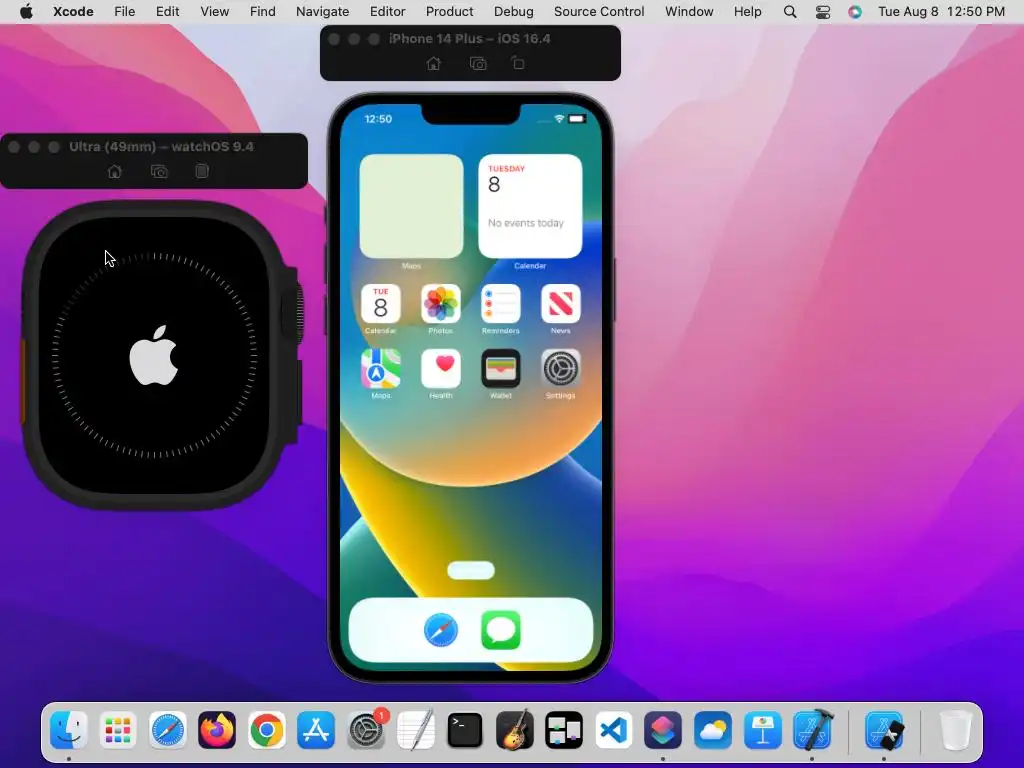1024x768 pixels.
Task: Click the Home button in iPhone simulator toolbar
Action: [434, 63]
